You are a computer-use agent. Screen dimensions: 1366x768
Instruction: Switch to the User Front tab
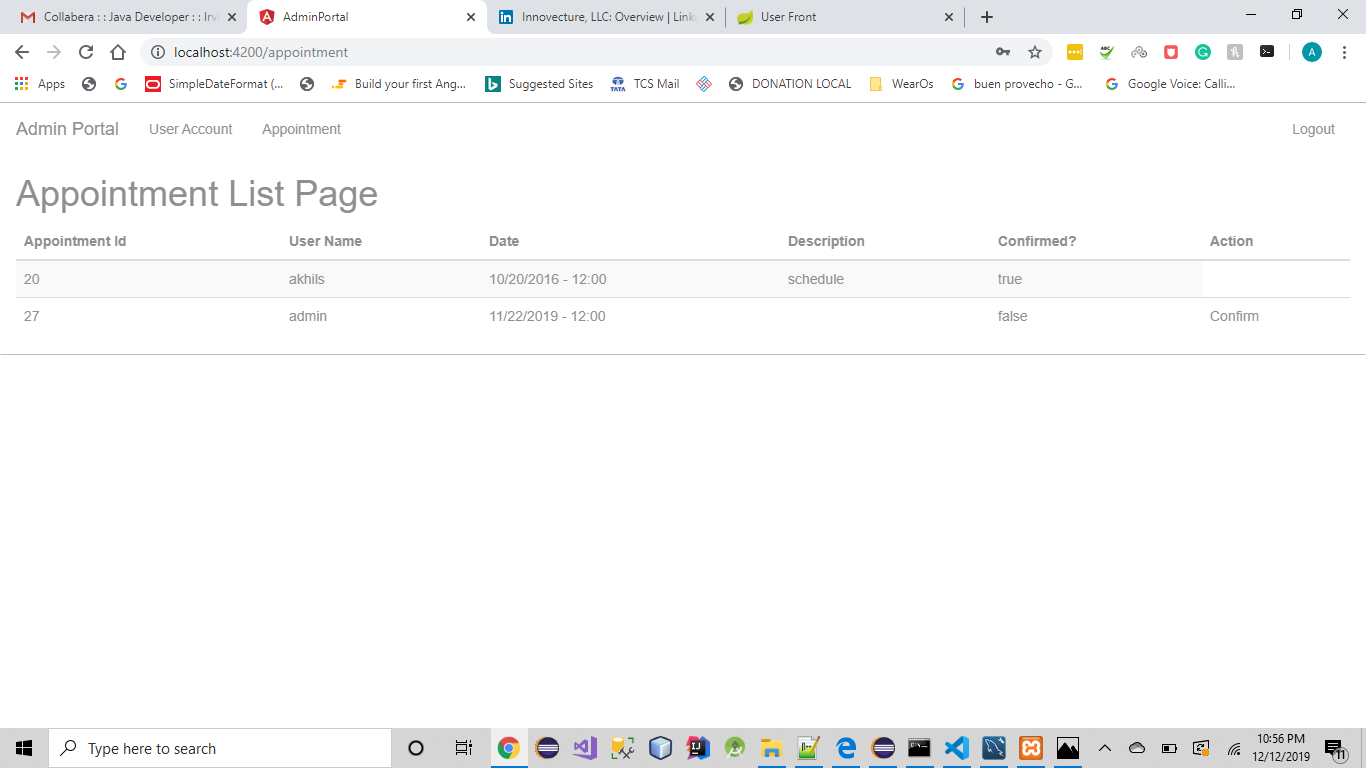coord(845,17)
